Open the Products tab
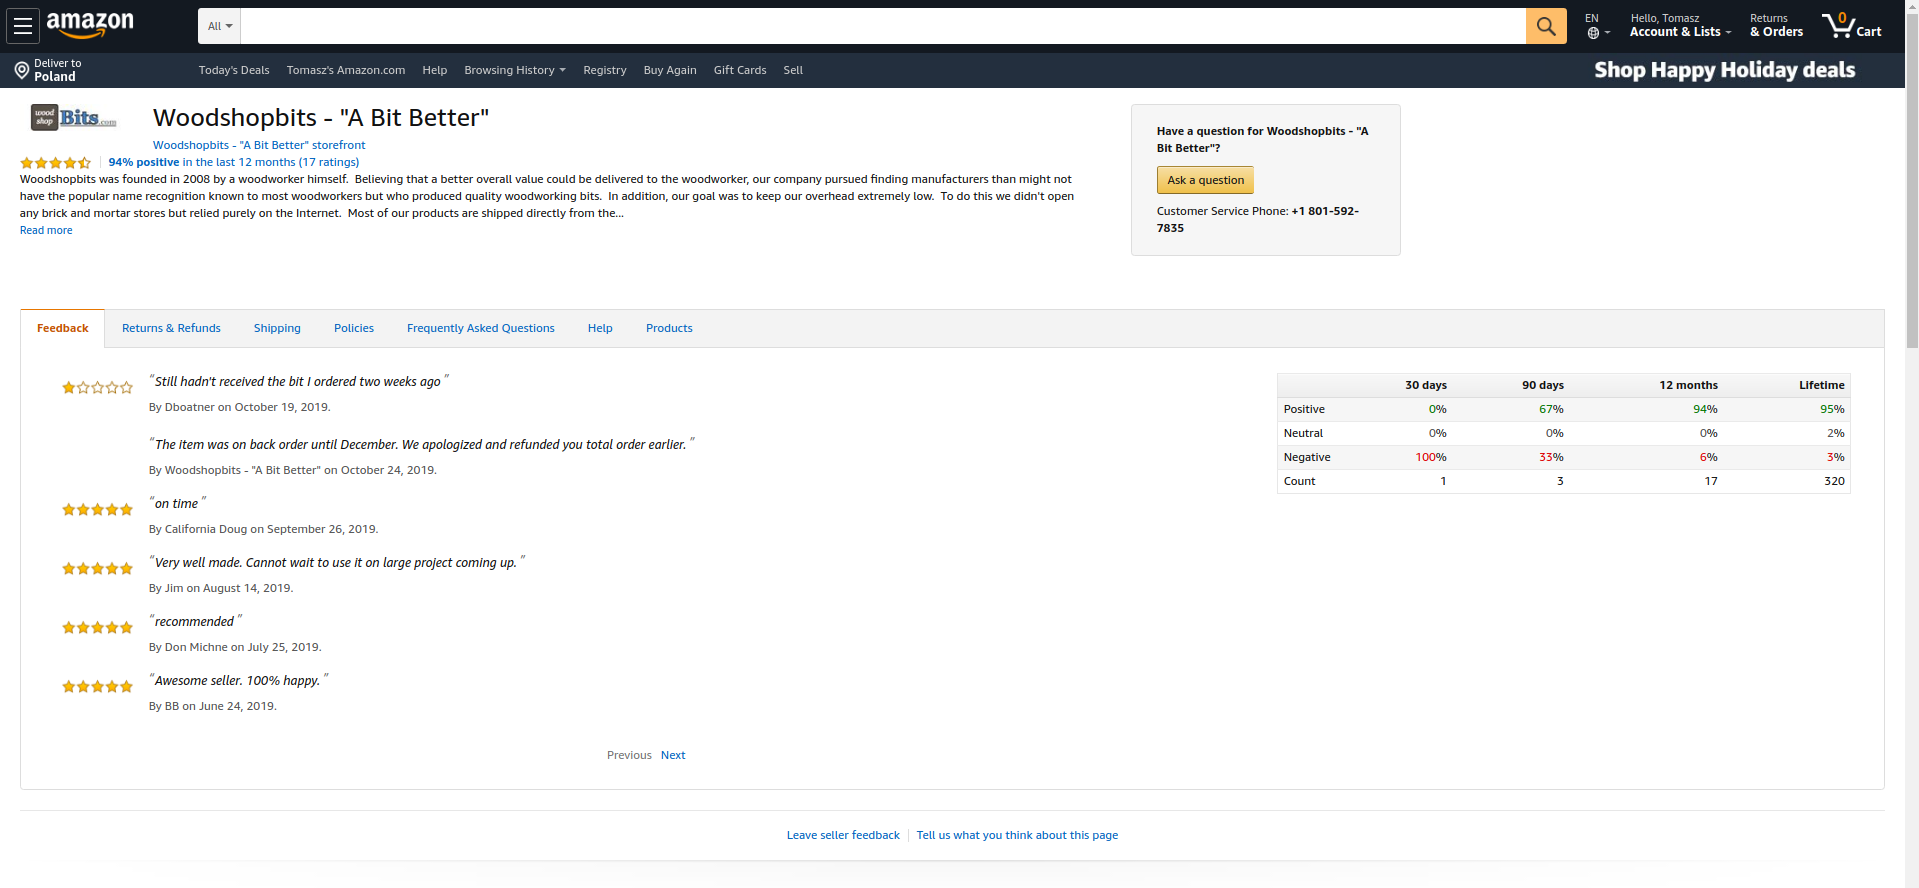The image size is (1919, 888). [669, 328]
